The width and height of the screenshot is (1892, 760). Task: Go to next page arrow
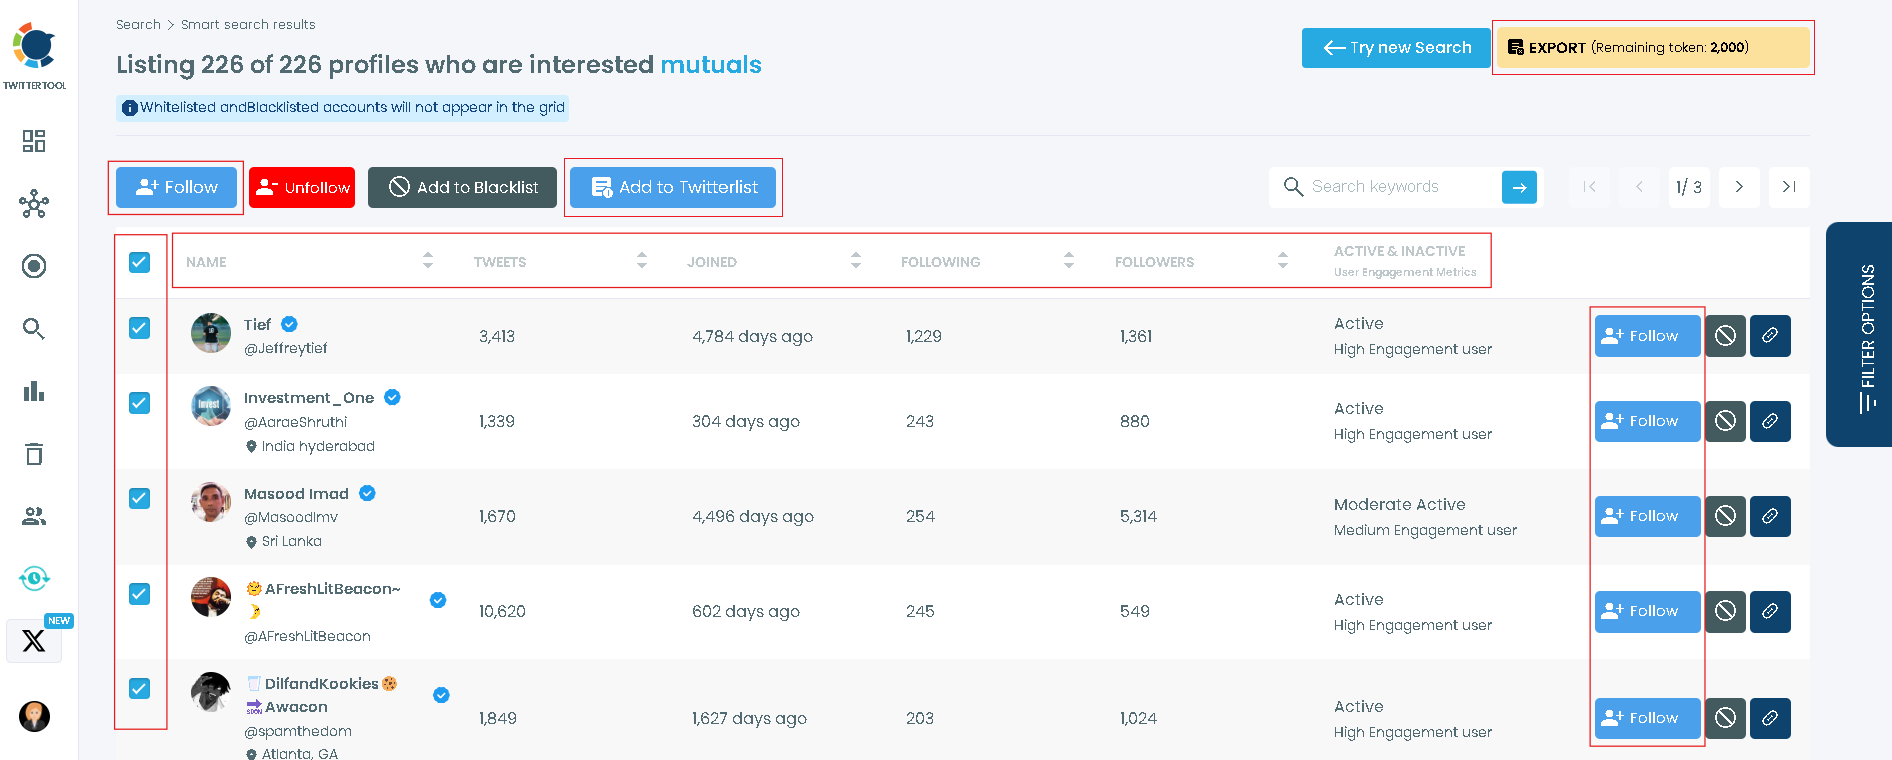[1739, 187]
